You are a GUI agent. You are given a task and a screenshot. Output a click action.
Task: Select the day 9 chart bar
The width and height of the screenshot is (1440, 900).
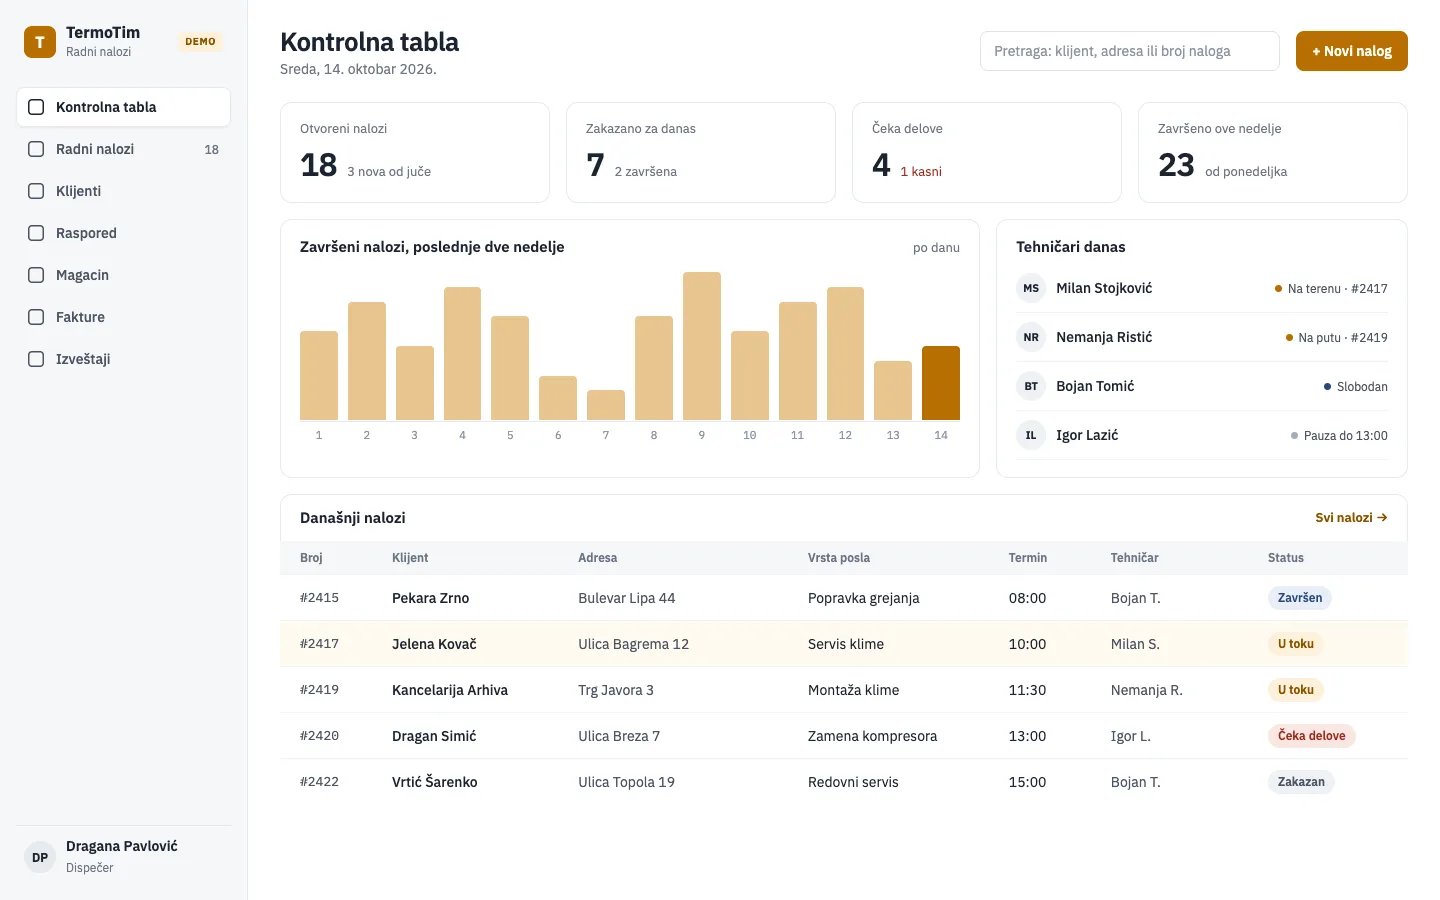pos(702,346)
